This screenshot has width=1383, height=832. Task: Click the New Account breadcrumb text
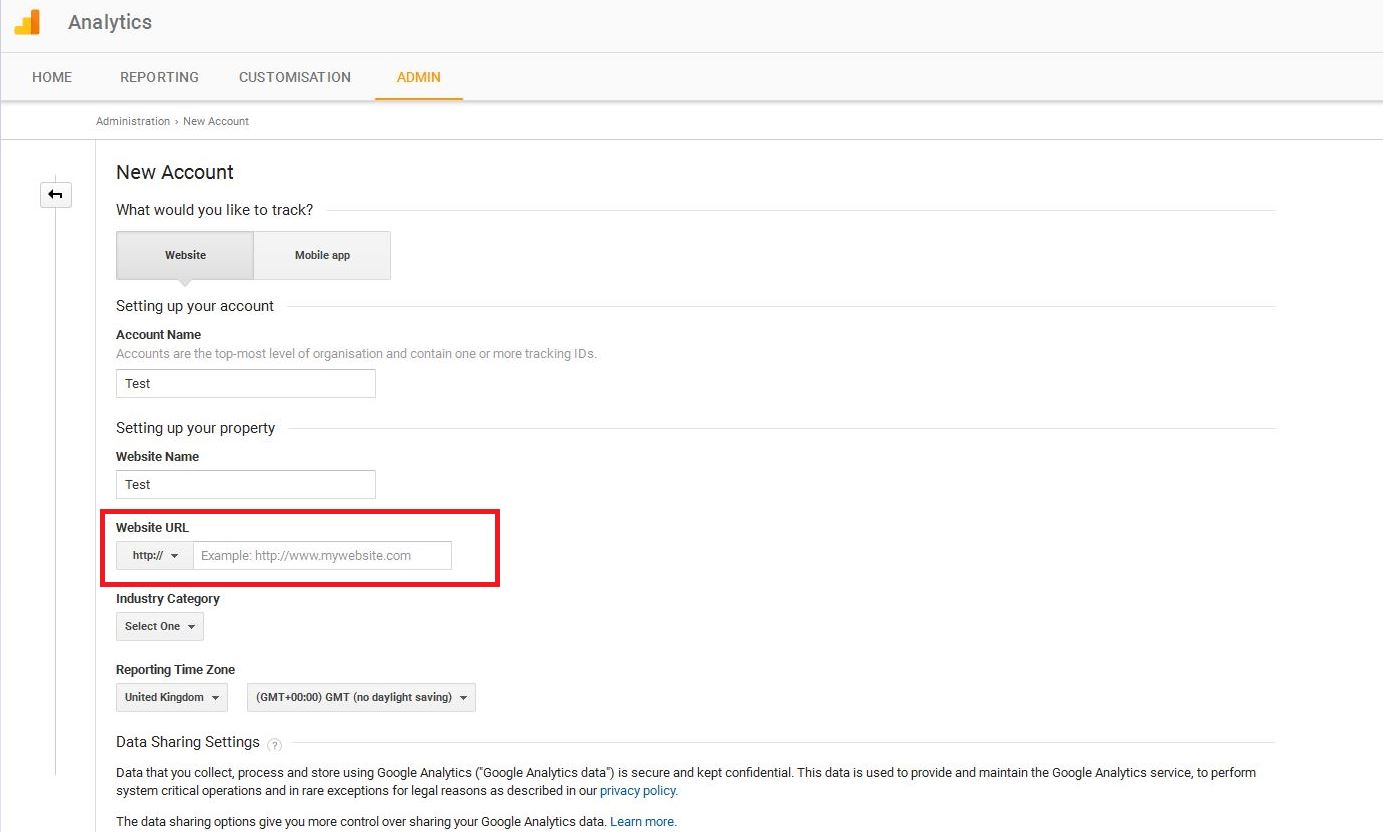[x=216, y=121]
